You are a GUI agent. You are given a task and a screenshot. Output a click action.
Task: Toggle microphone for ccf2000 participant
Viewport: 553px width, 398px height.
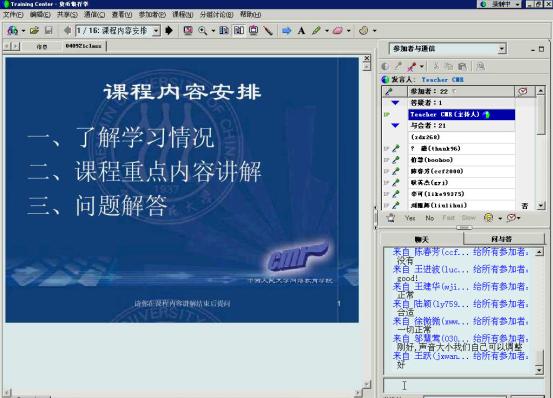click(x=396, y=171)
